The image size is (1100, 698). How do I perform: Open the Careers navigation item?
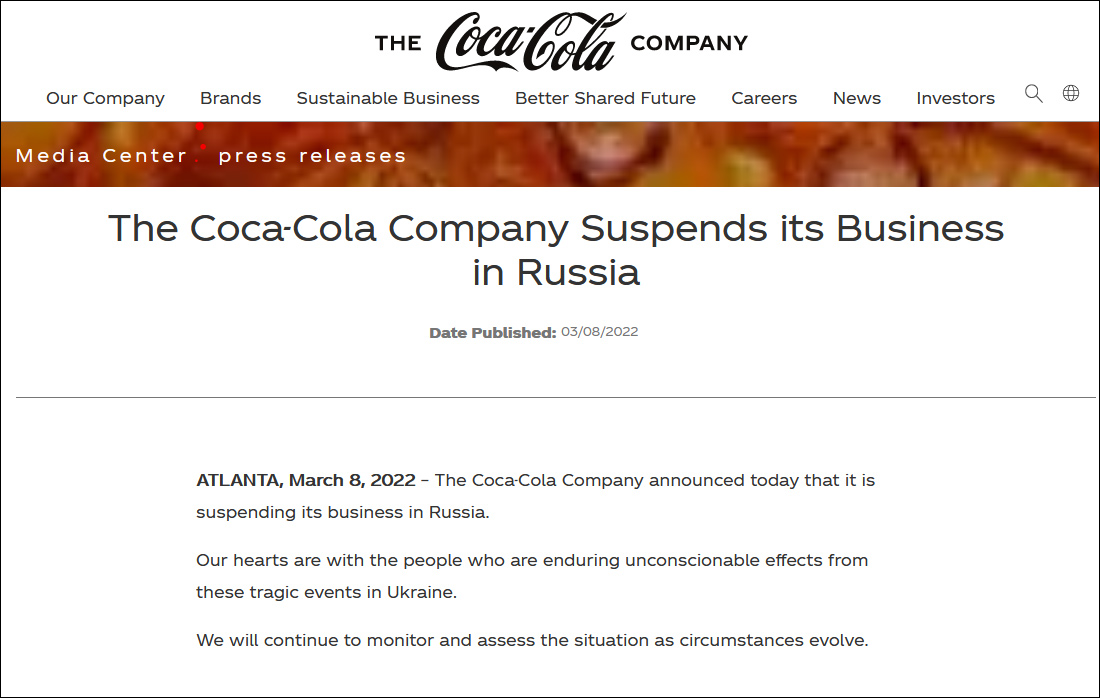[x=764, y=98]
